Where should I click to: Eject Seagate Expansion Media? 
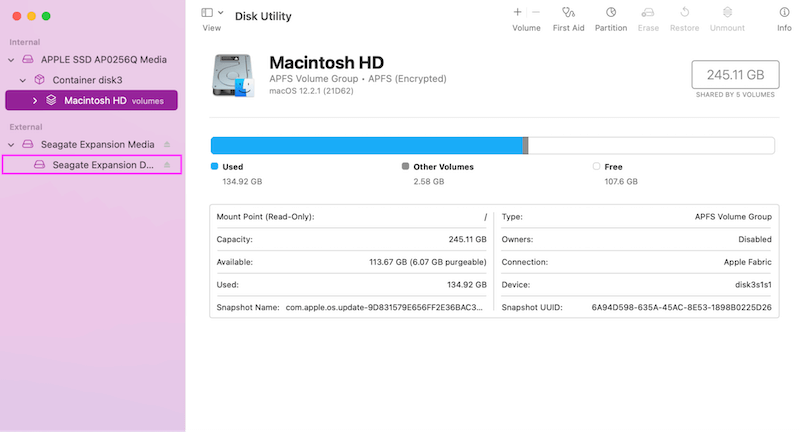(167, 144)
